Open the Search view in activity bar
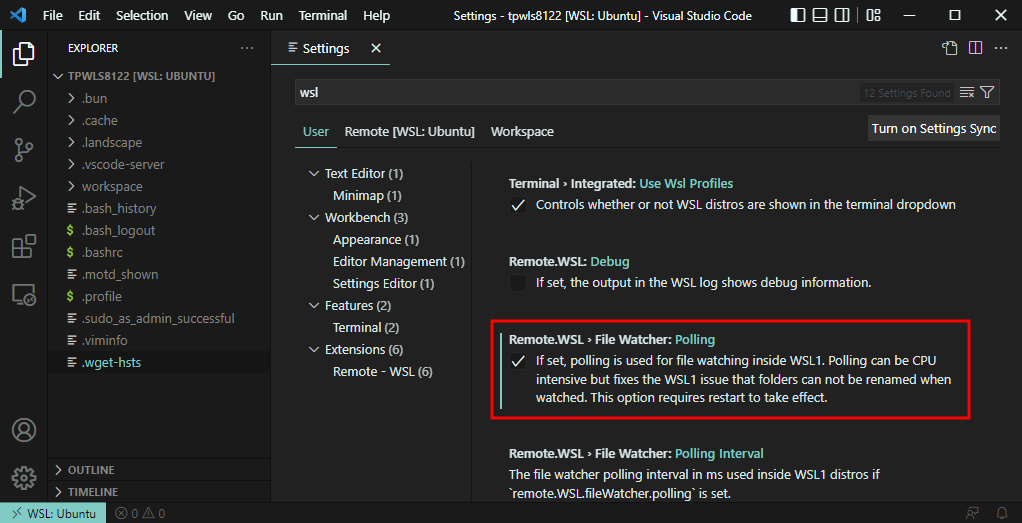The image size is (1022, 523). [x=23, y=102]
